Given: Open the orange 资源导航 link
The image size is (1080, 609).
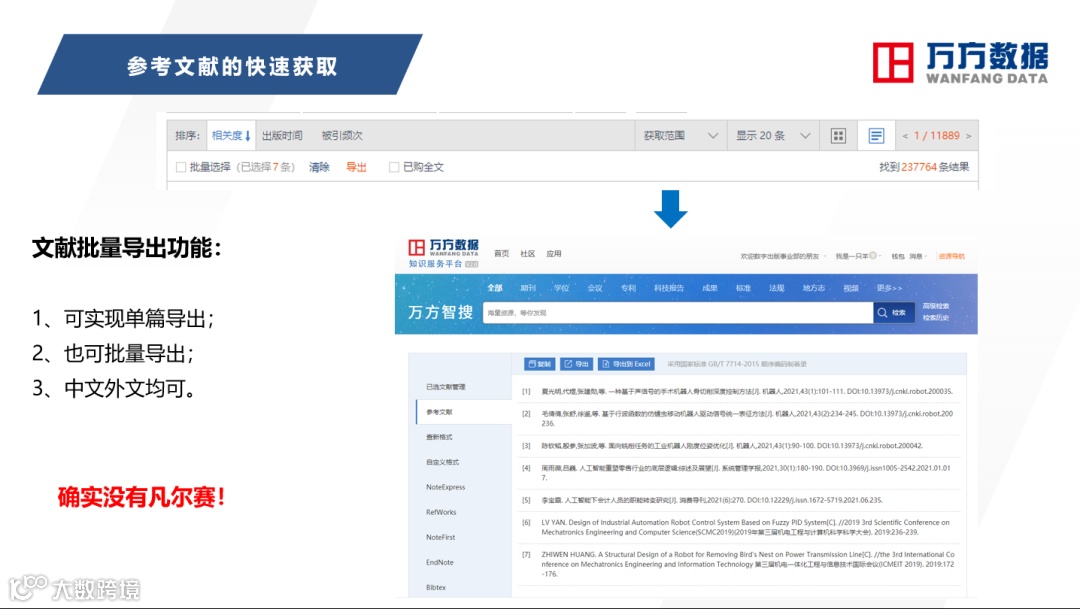Looking at the screenshot, I should click(951, 256).
